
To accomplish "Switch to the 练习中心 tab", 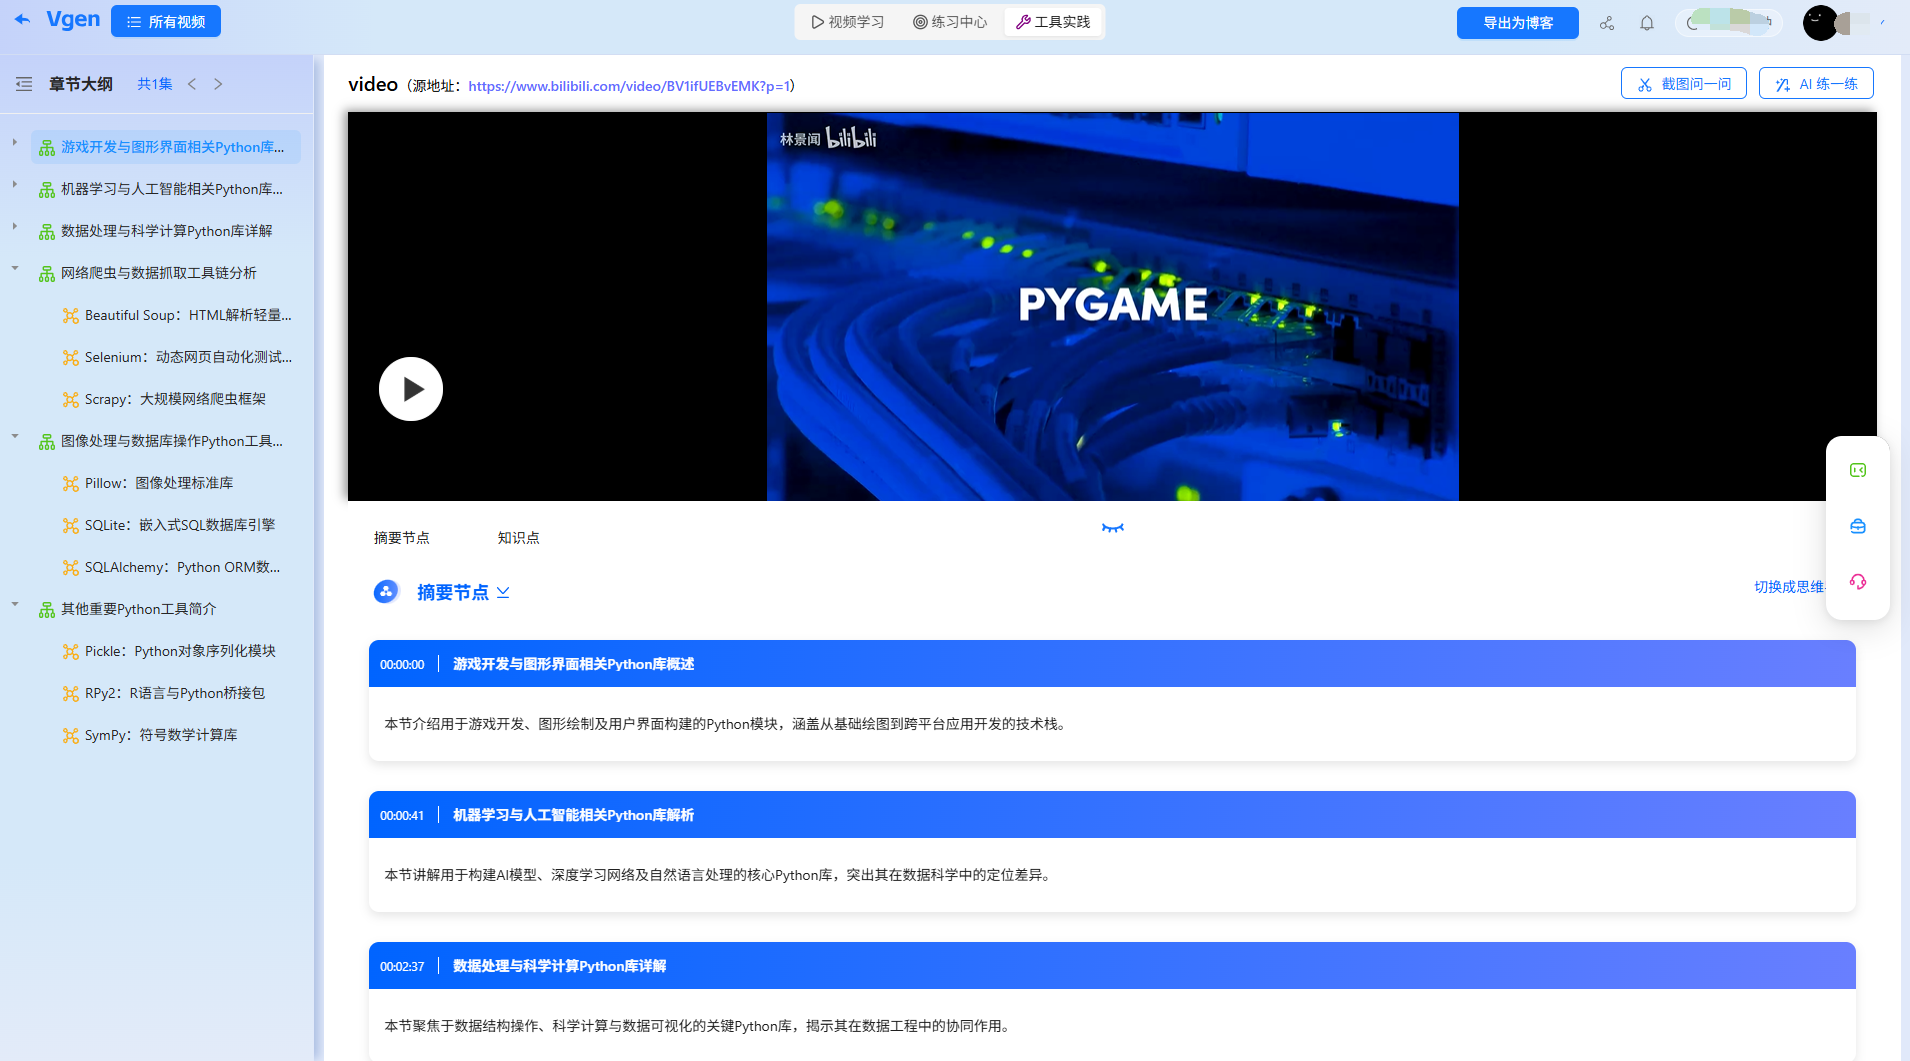I will click(950, 21).
